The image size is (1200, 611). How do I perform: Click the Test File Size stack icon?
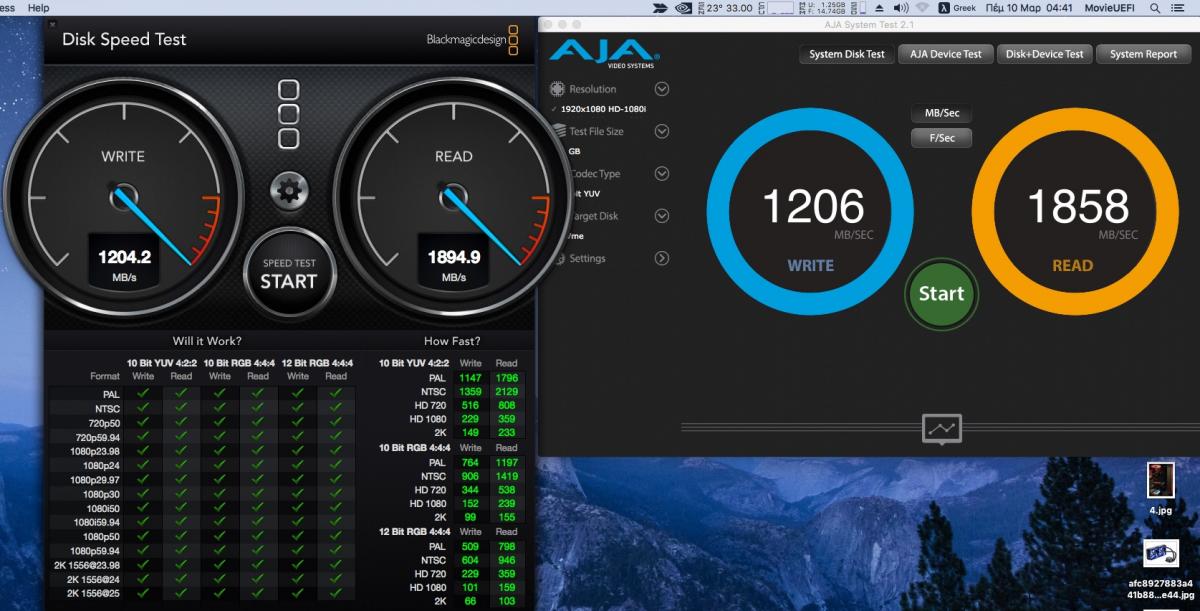coord(560,131)
